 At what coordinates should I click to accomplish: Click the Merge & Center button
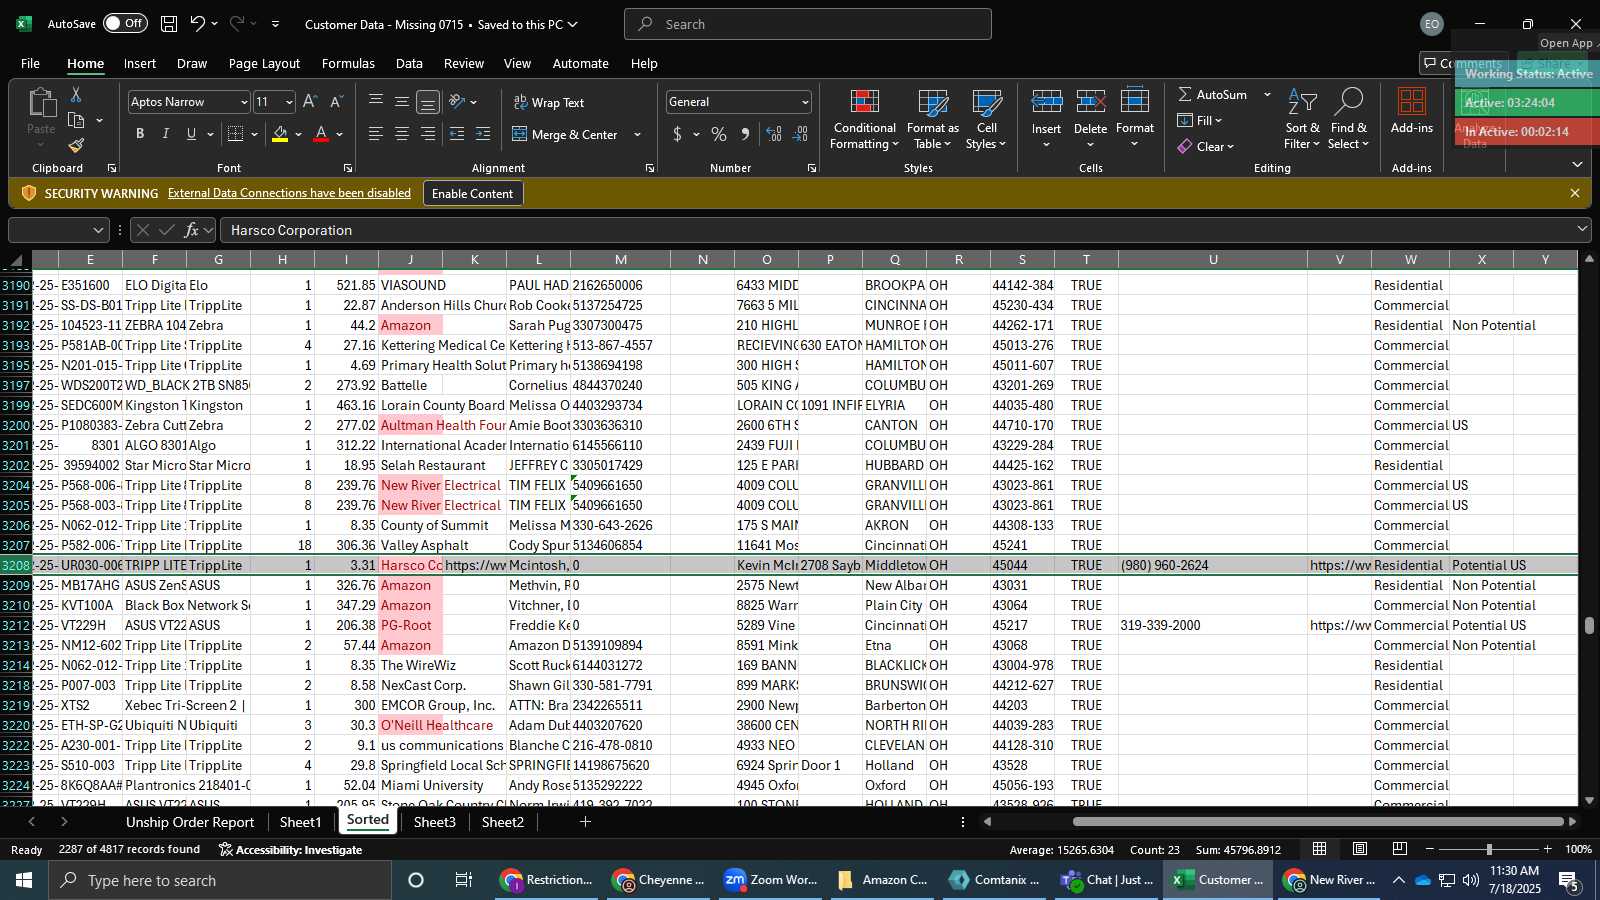point(565,134)
